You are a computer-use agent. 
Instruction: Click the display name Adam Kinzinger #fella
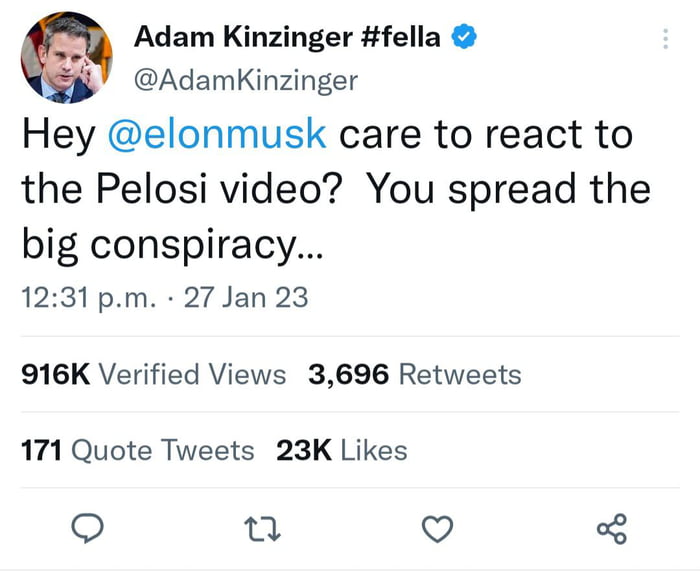pos(287,39)
